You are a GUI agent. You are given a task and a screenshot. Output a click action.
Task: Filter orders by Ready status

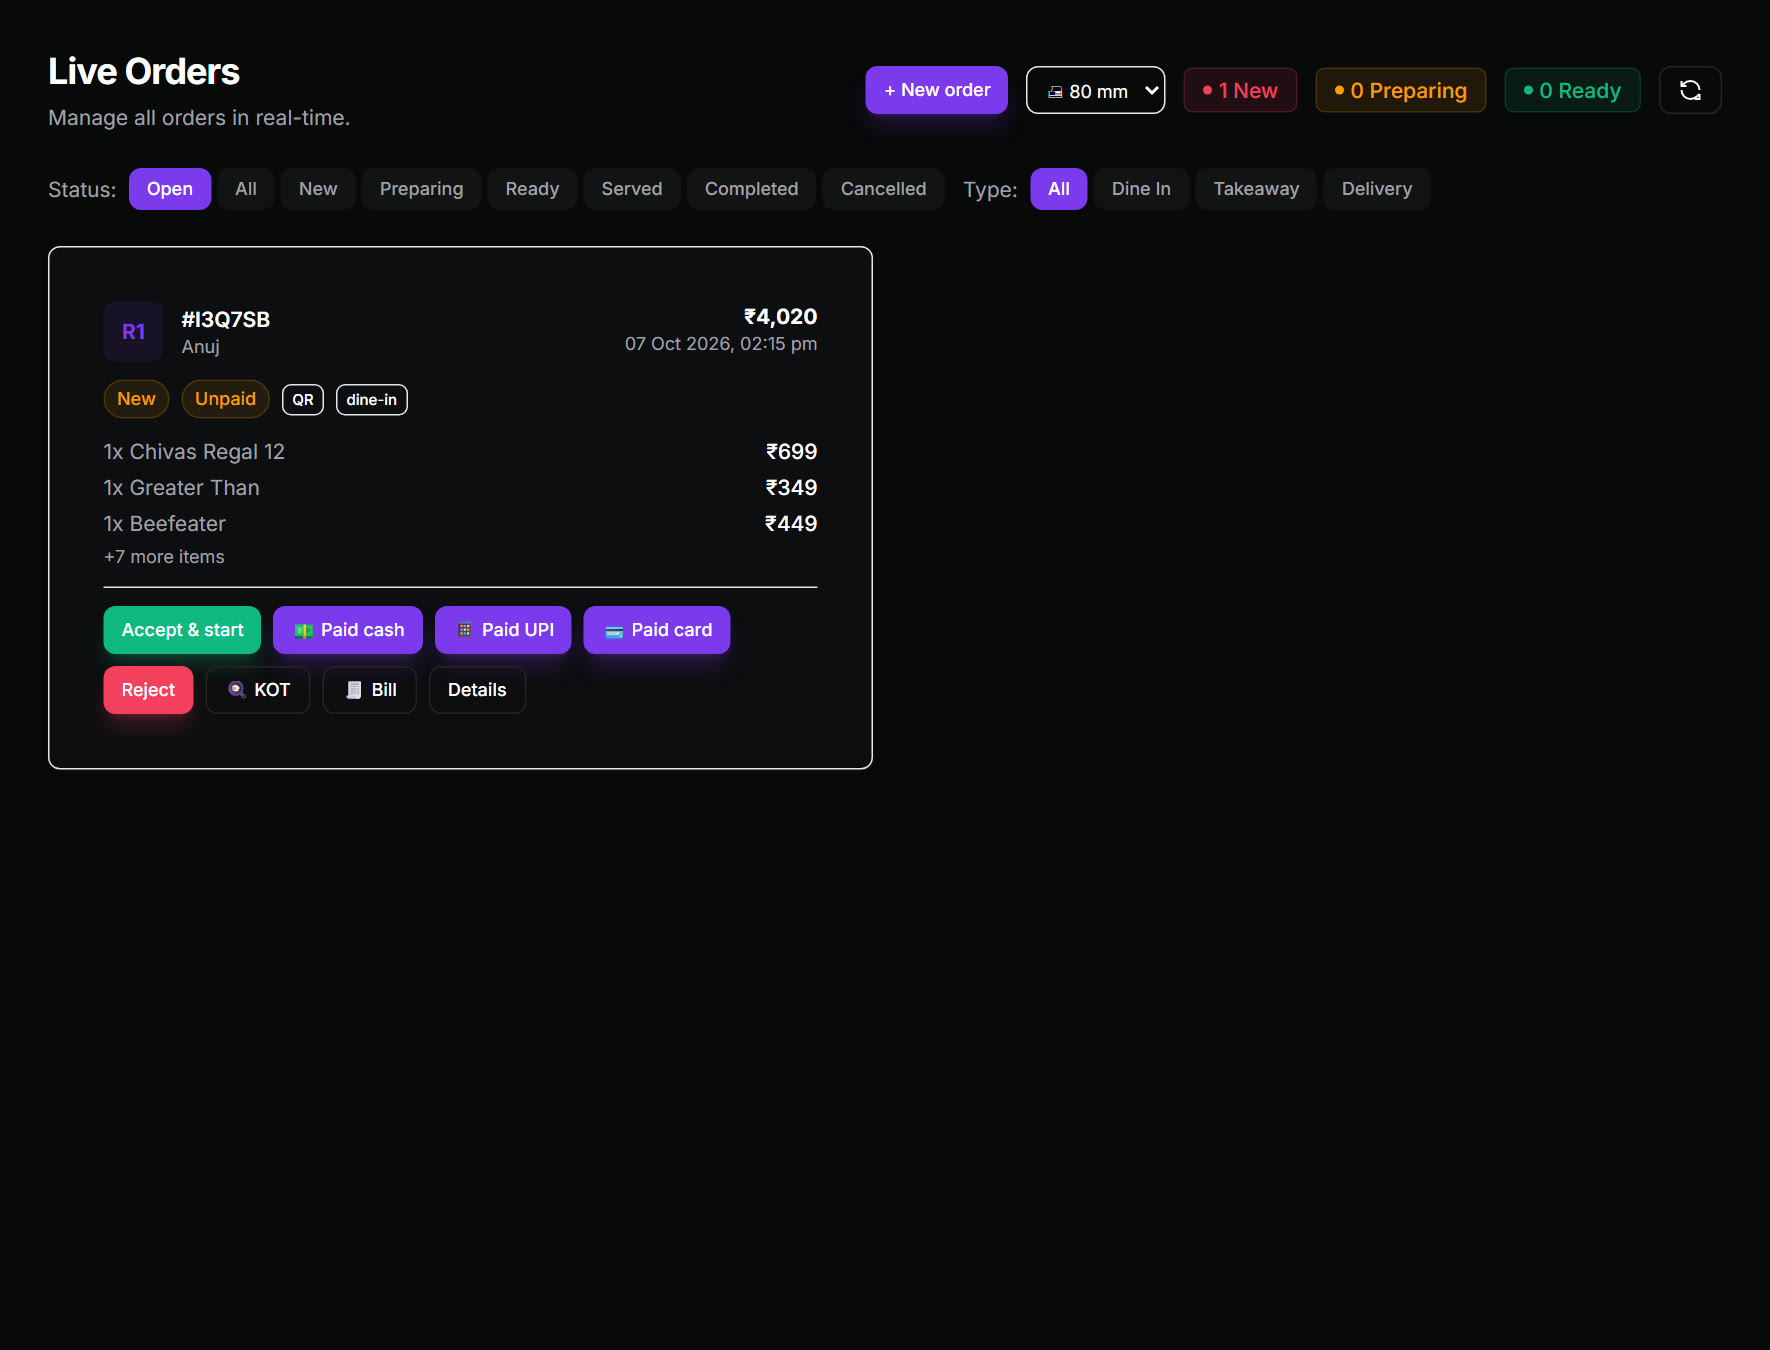coord(532,189)
